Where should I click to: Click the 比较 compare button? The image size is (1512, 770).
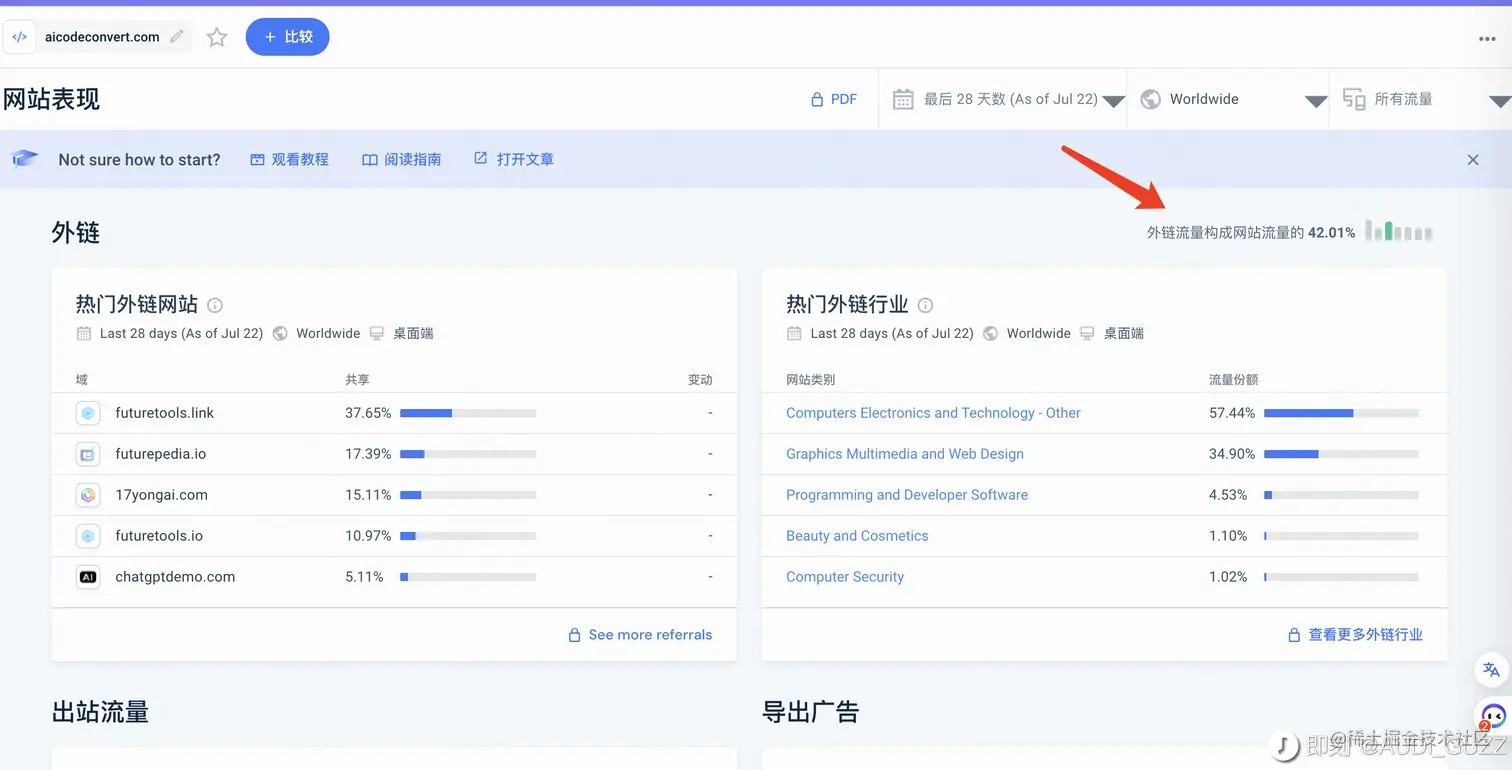pos(287,37)
